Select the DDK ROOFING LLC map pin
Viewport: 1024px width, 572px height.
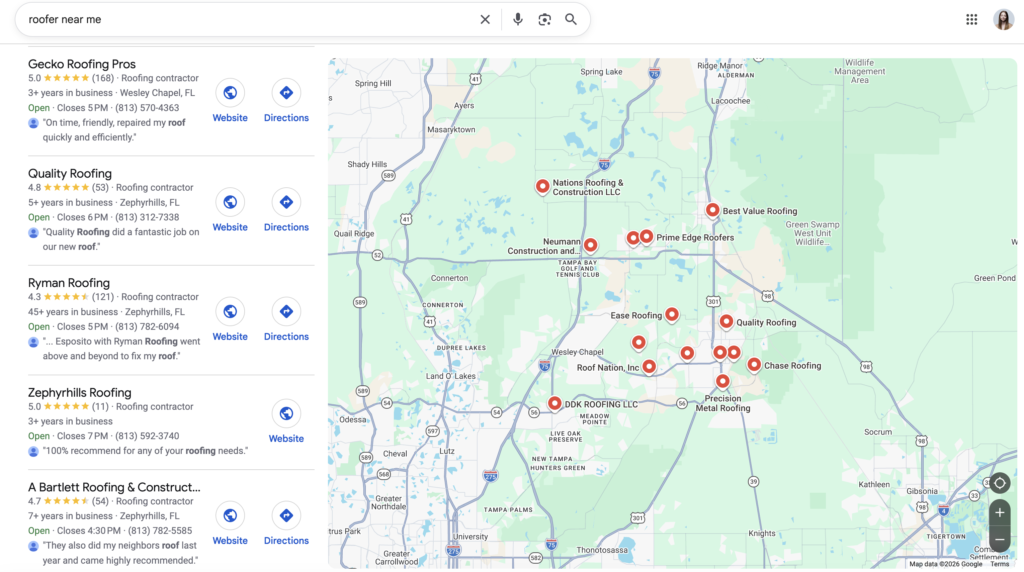click(x=554, y=404)
